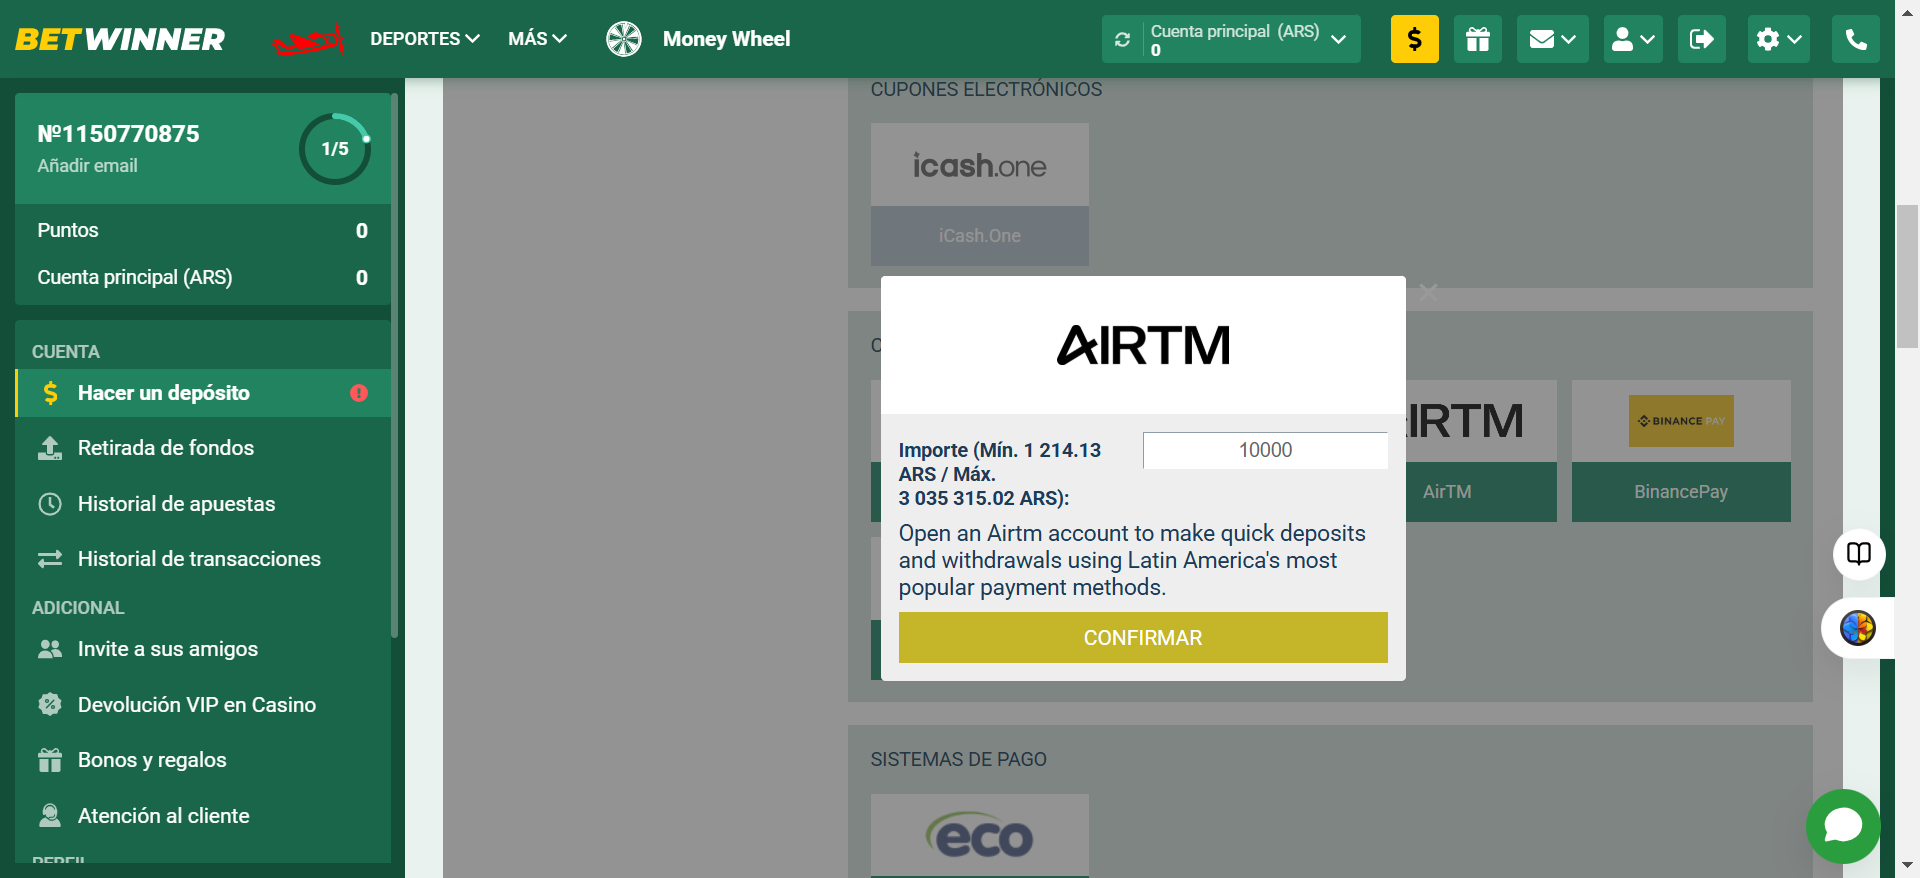Click the Cuenta principal (ARS) sidebar balance row
1920x878 pixels.
click(x=203, y=277)
